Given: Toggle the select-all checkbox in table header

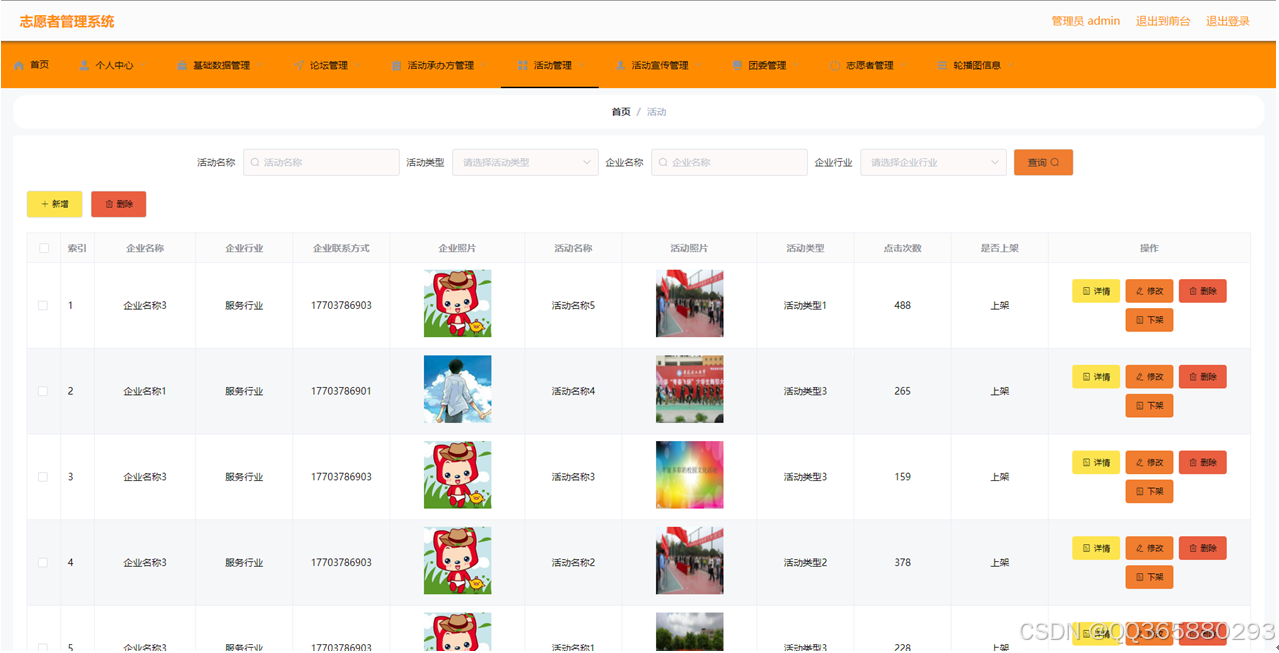Looking at the screenshot, I should 44,248.
